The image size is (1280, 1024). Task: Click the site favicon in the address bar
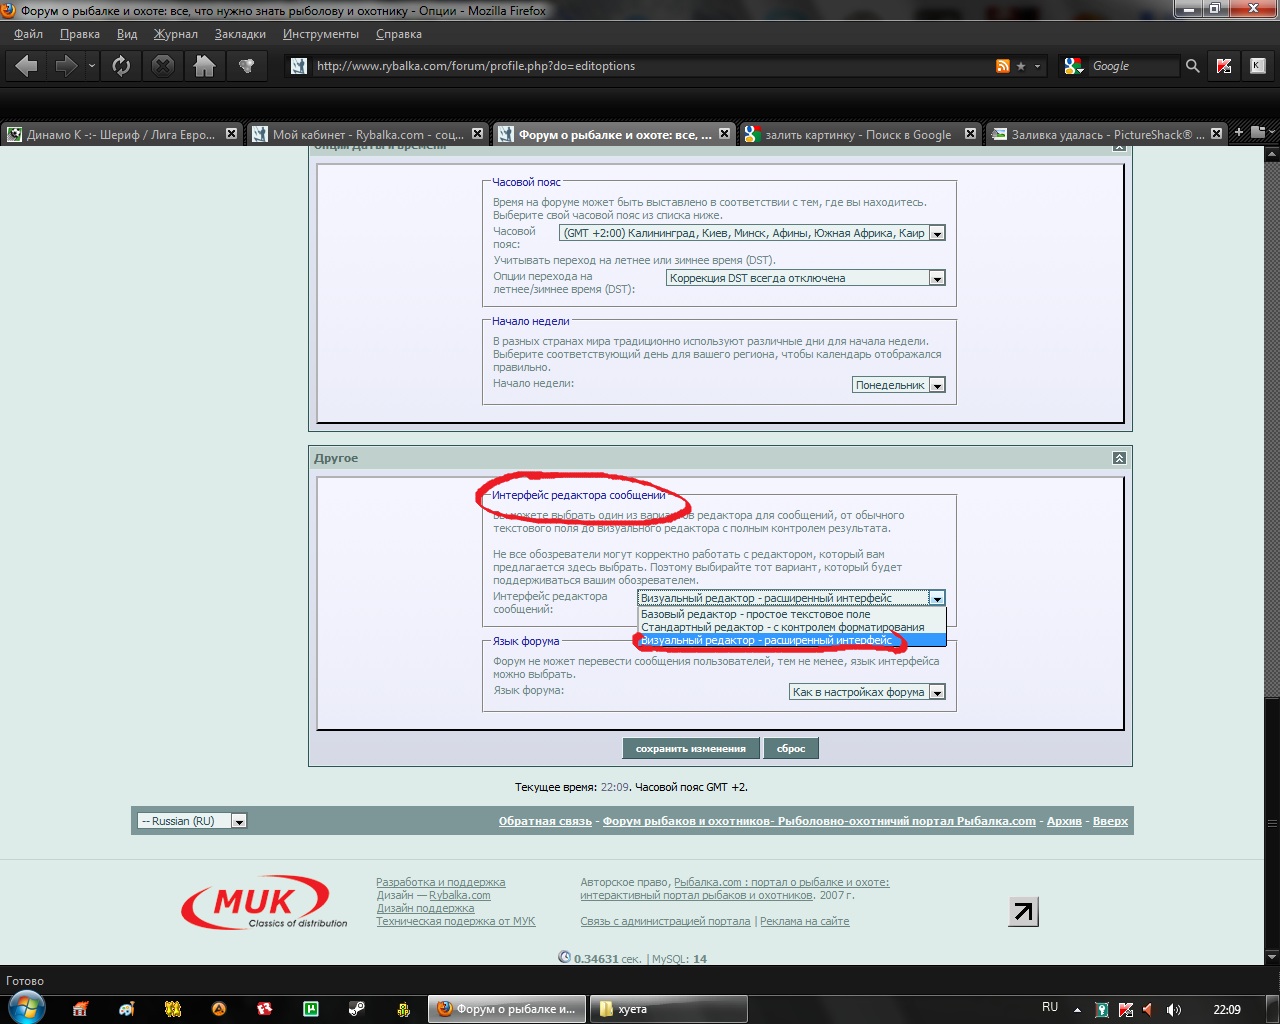298,66
